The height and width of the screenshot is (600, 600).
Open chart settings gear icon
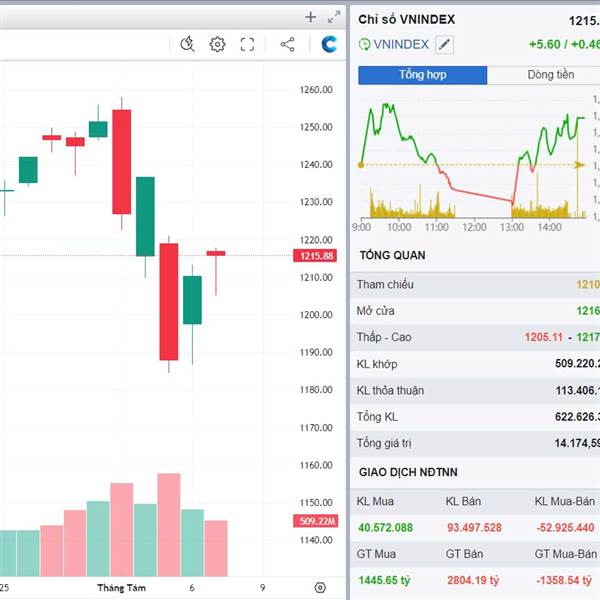tap(217, 44)
